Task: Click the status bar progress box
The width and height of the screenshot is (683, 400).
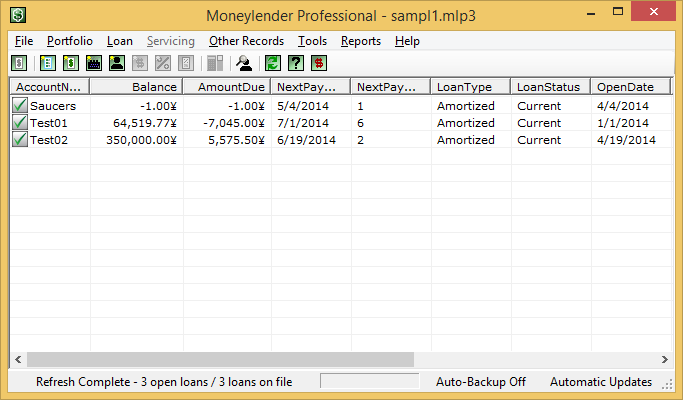Action: point(370,380)
